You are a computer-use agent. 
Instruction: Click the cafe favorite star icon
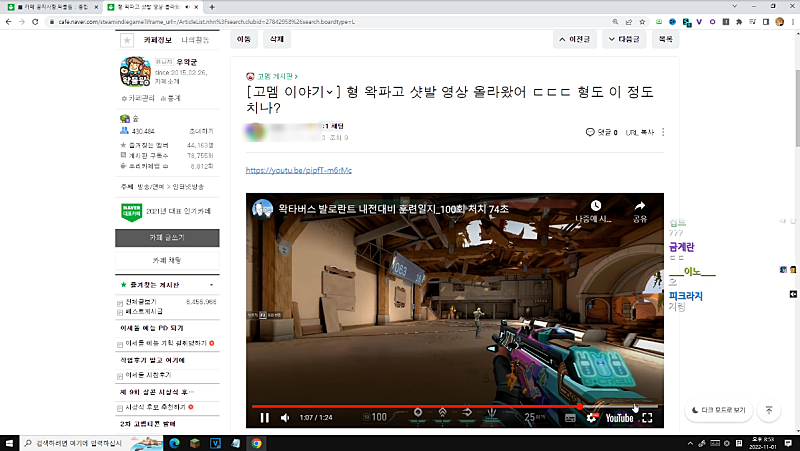tap(127, 40)
